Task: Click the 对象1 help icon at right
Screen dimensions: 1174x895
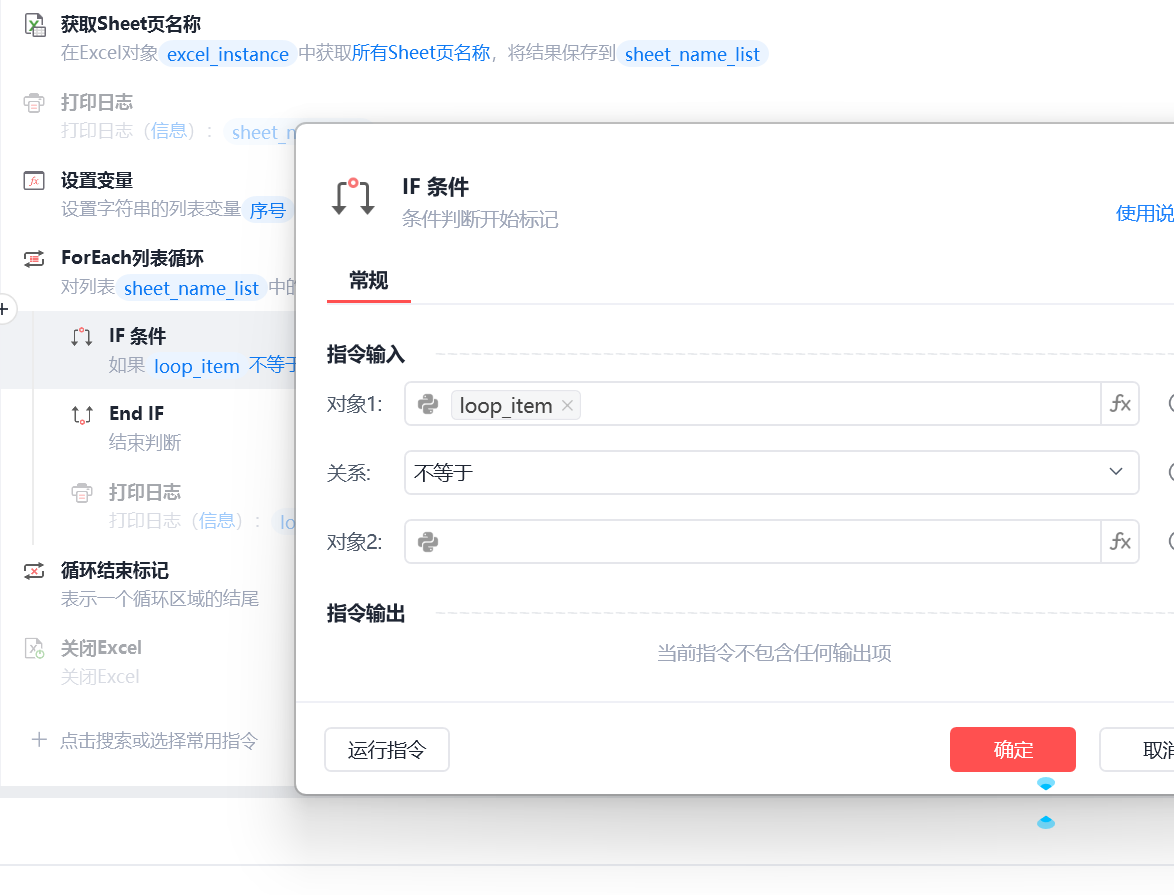Action: 1170,404
